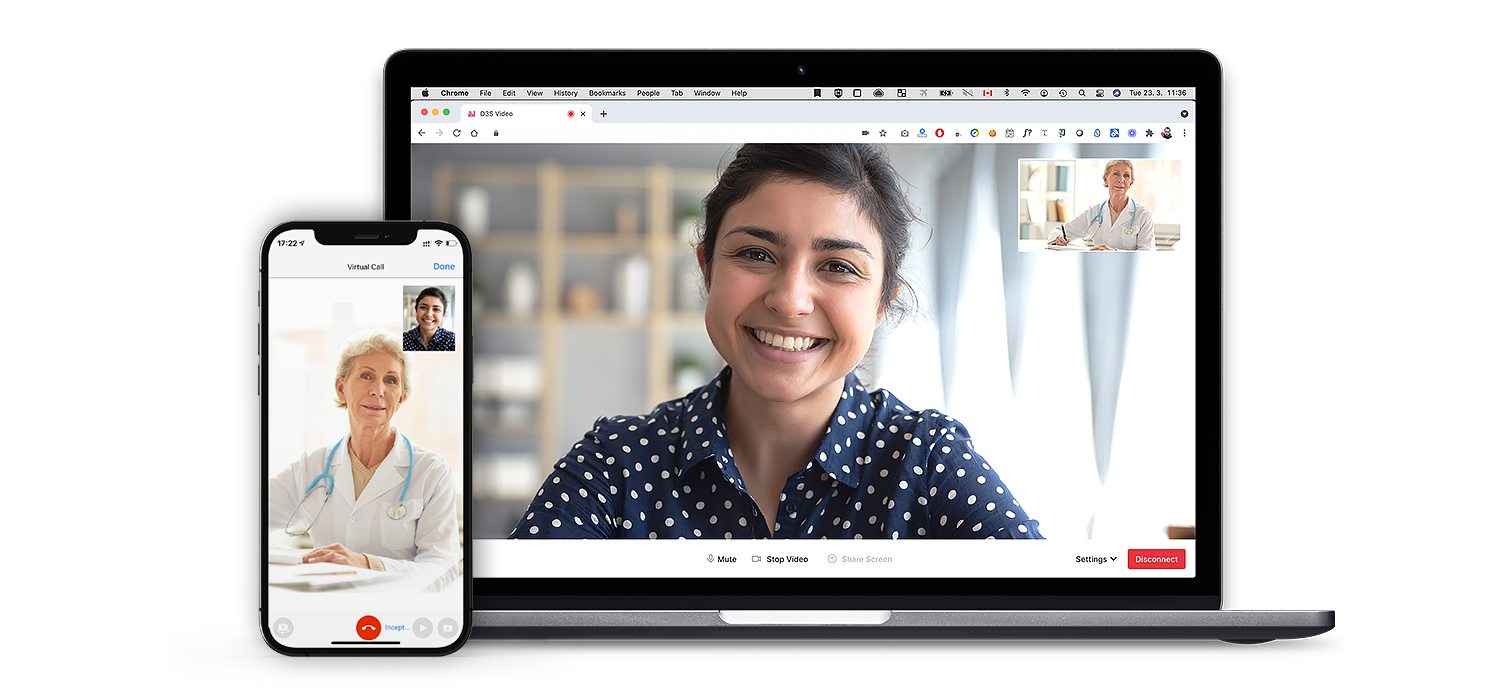Screen dimensions: 1506x700
Task: Toggle Bluetooth from the macOS menu bar
Action: (1007, 92)
